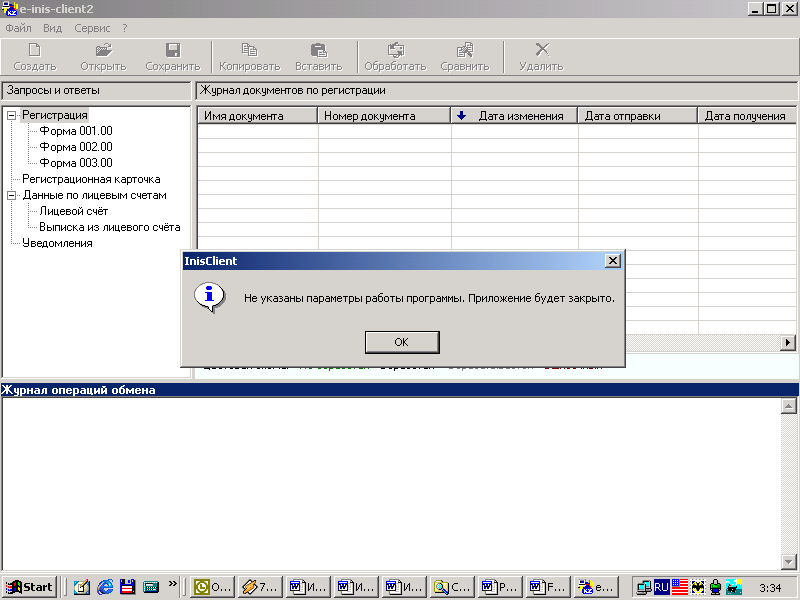
Task: Select Форма 003.00 in the tree
Action: 76,163
